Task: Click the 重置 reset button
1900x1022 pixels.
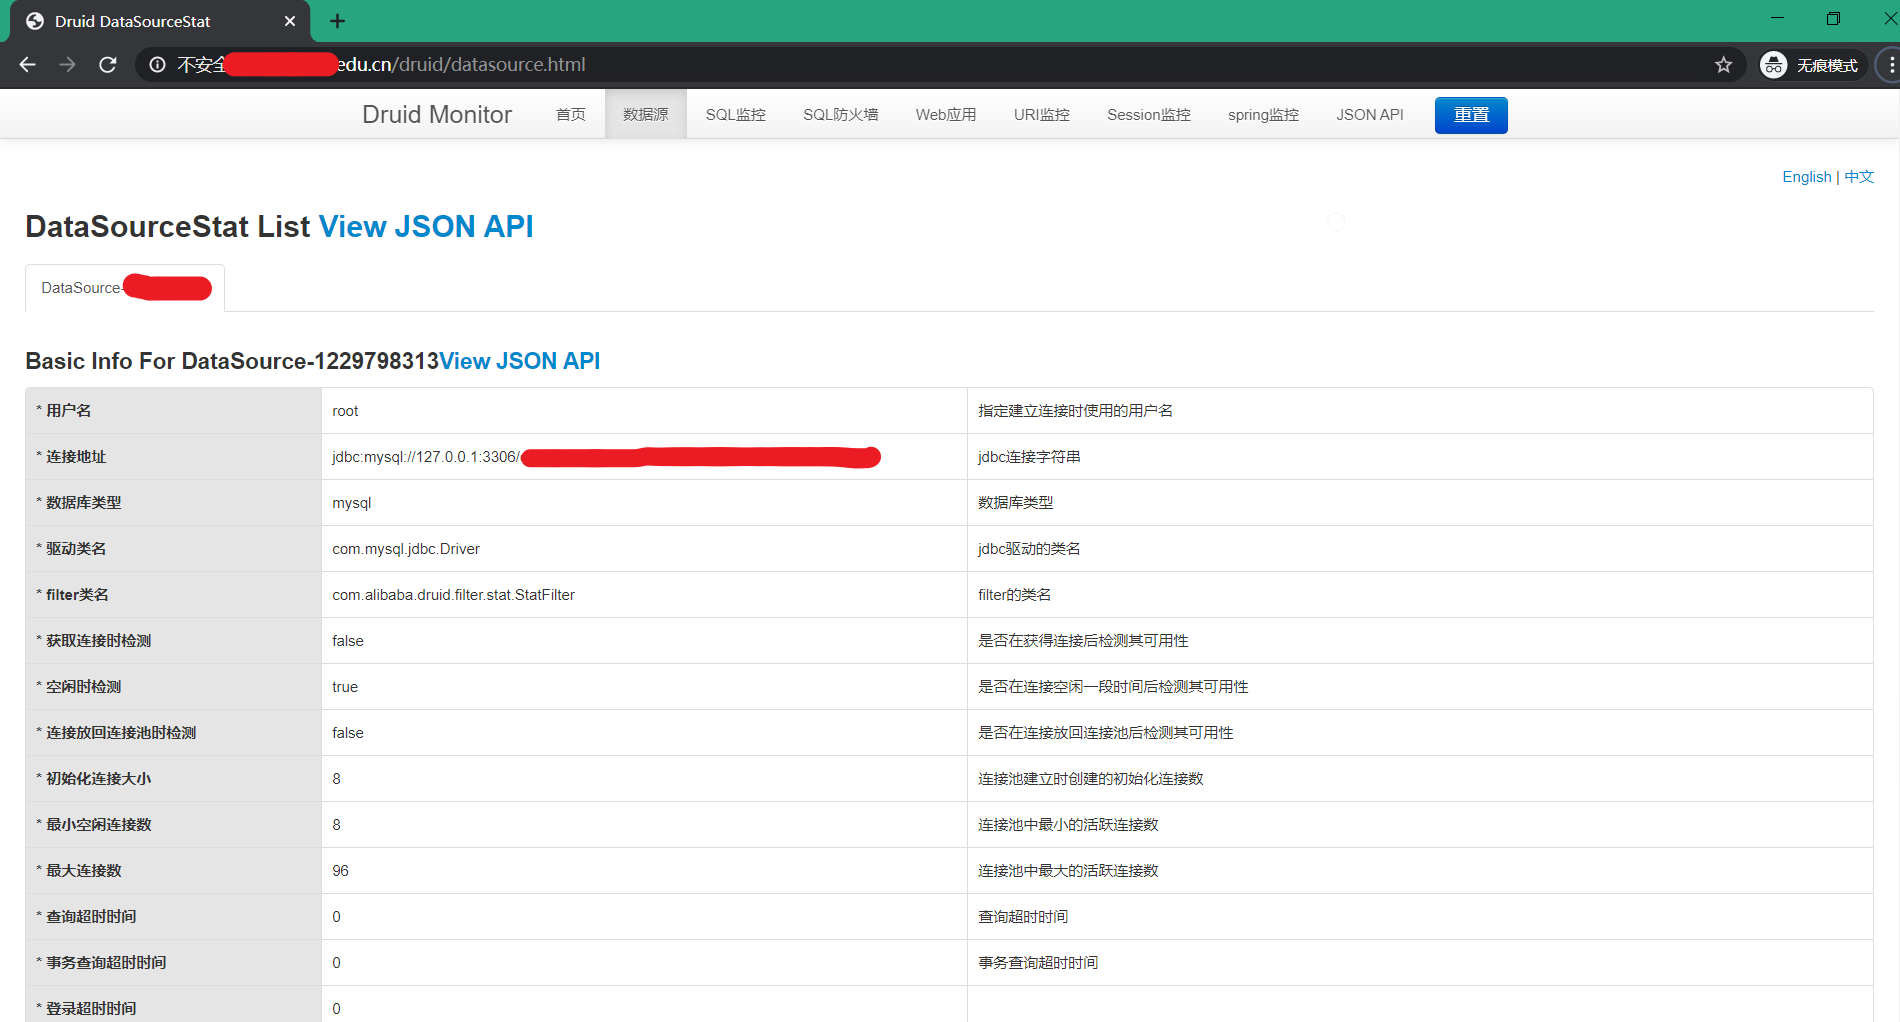Action: pyautogui.click(x=1470, y=114)
